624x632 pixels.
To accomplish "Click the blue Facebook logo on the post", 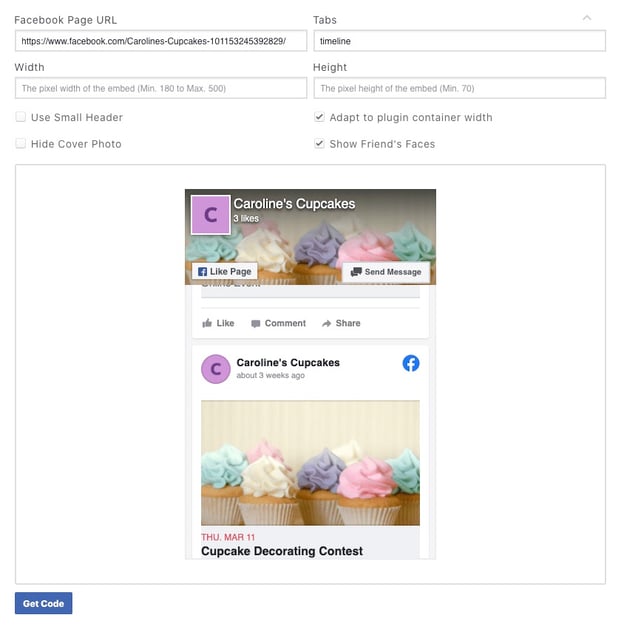I will pos(410,363).
